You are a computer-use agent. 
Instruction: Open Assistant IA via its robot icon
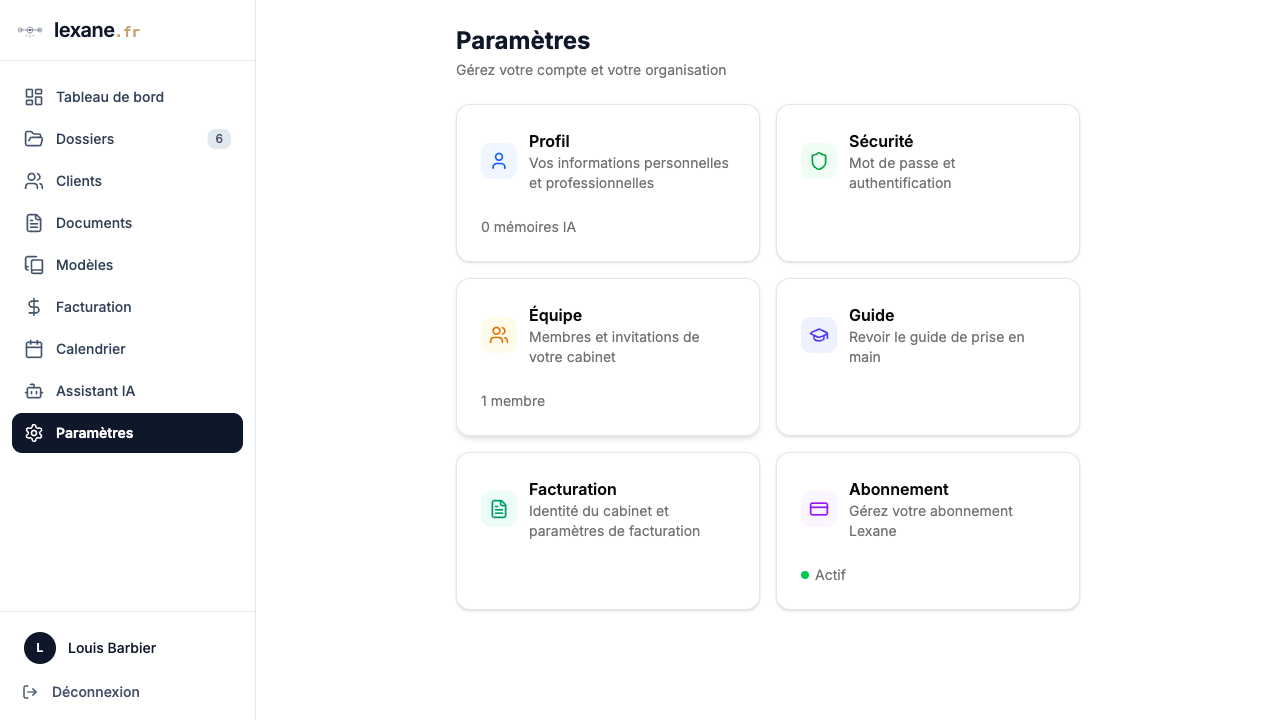(33, 391)
